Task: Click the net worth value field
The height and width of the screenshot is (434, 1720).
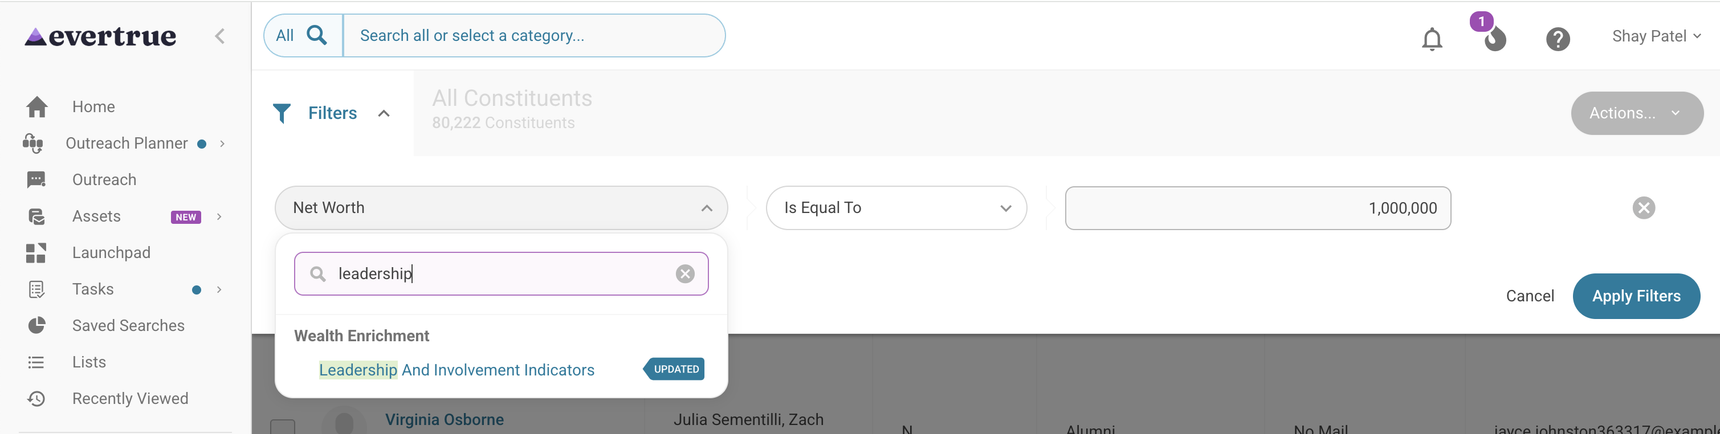Action: tap(1257, 208)
